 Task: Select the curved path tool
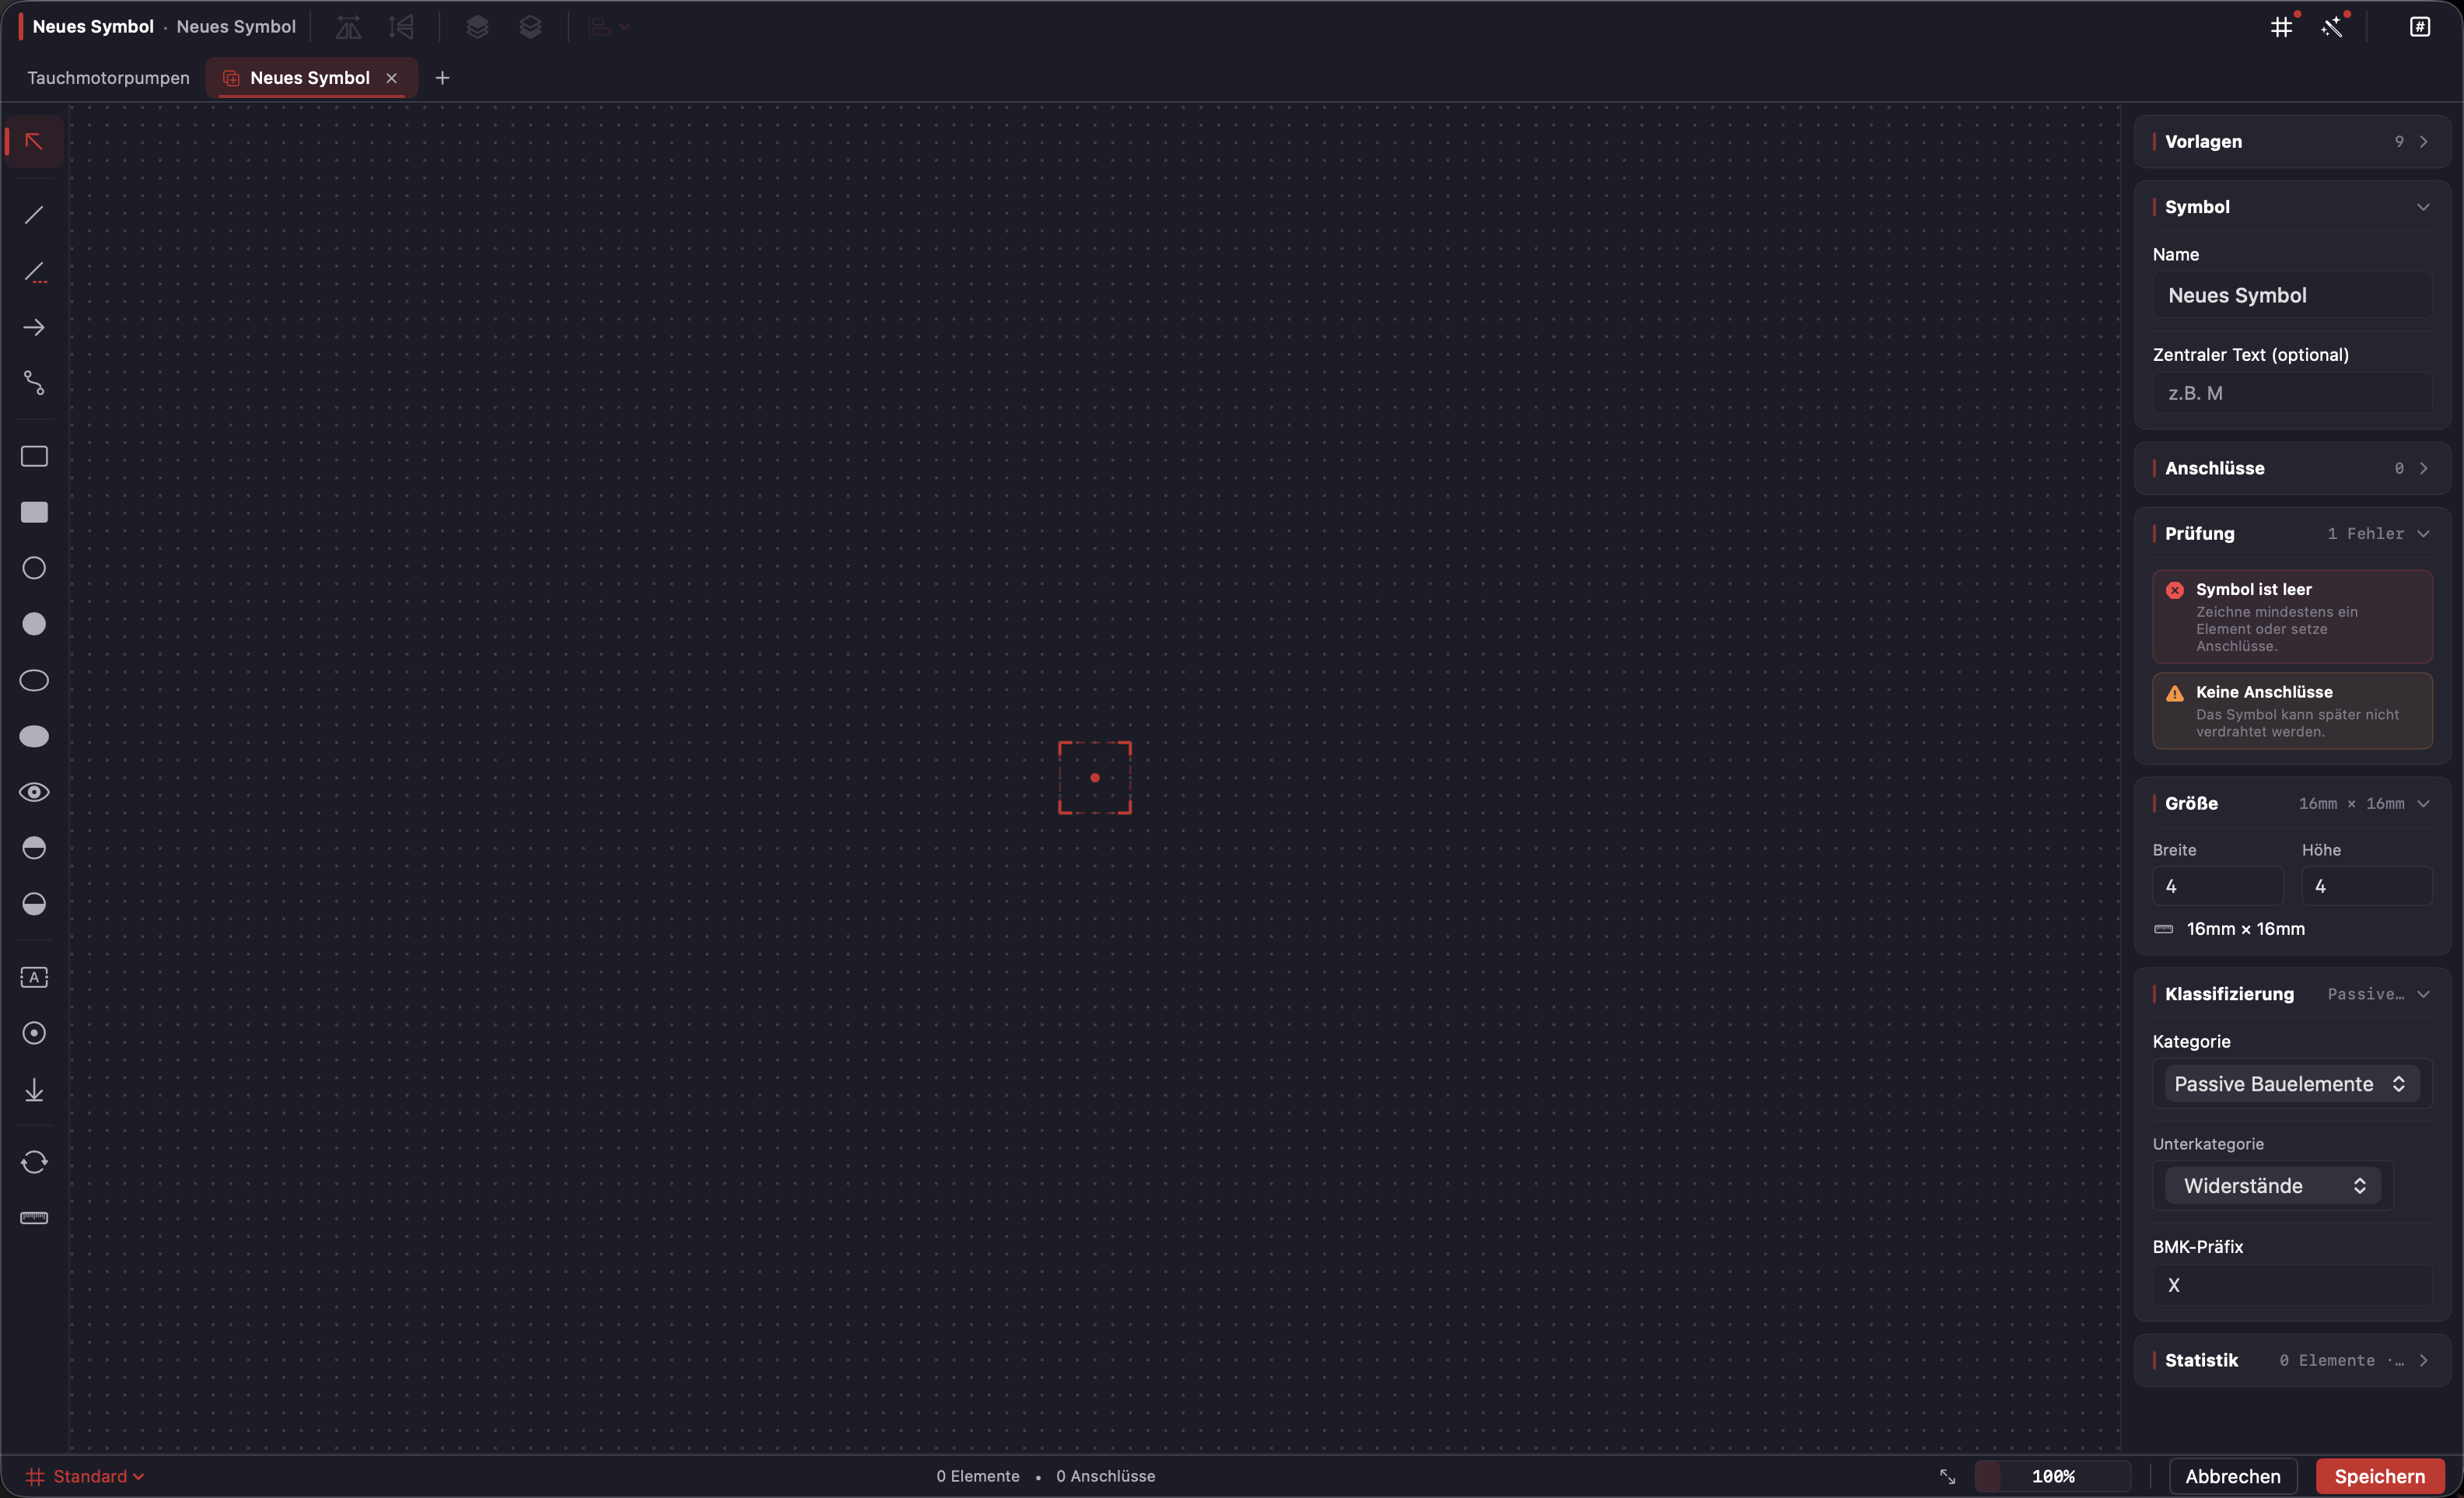pyautogui.click(x=34, y=383)
